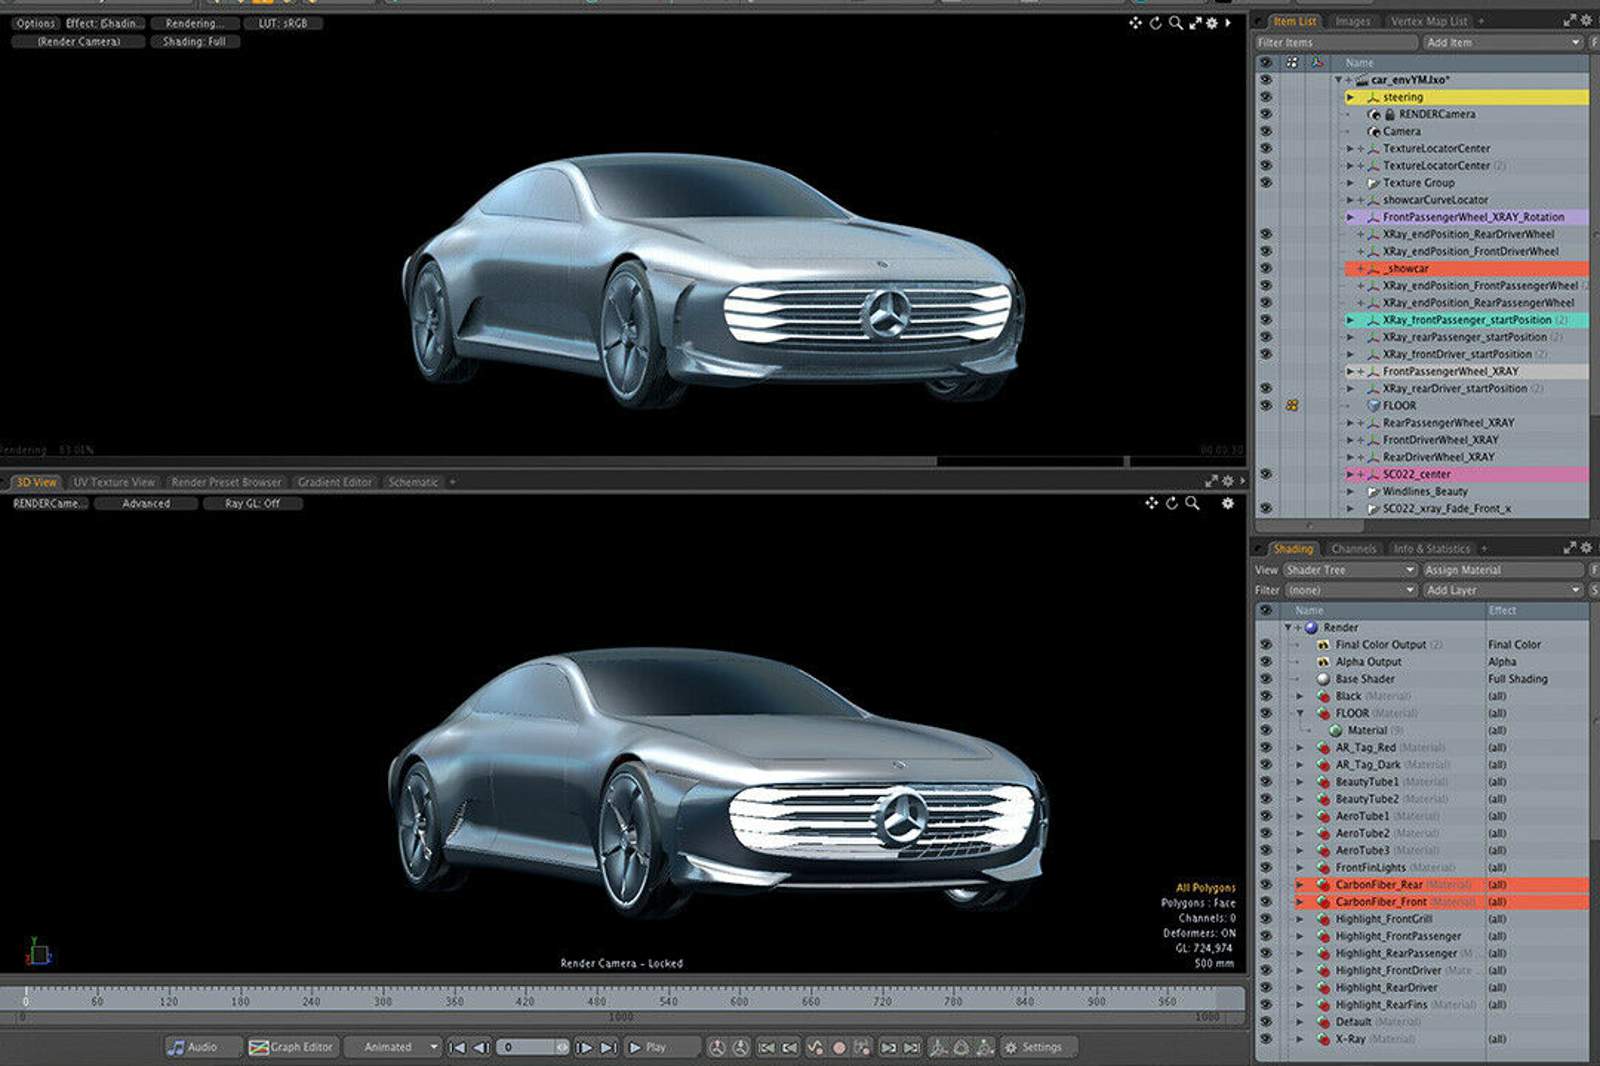Click the zoom magnifier icon in render viewport

click(1176, 22)
